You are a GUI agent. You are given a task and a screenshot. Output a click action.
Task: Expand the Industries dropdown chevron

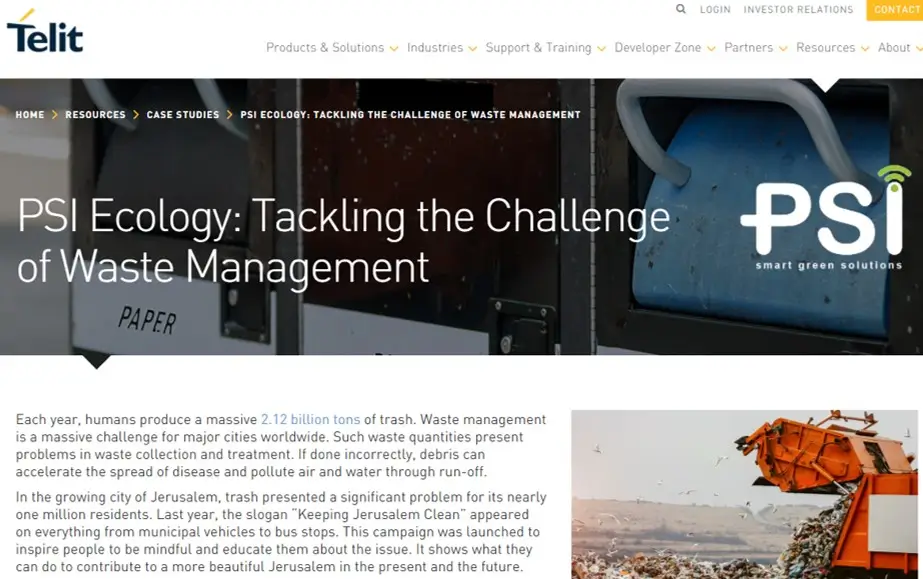tap(472, 49)
